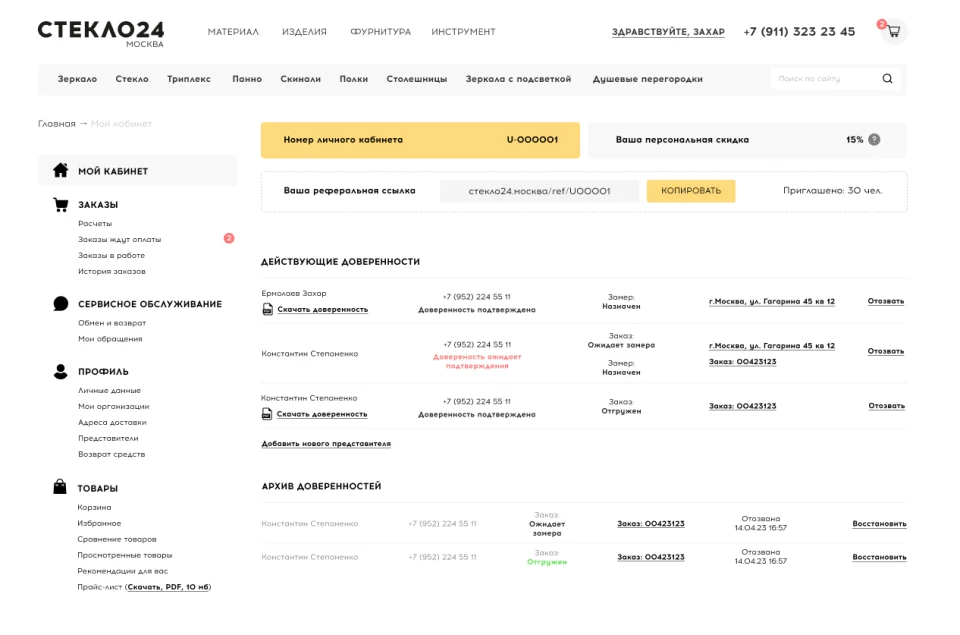Viewport: 960px width, 635px height.
Task: Go to Столешницы category
Action: click(x=416, y=79)
